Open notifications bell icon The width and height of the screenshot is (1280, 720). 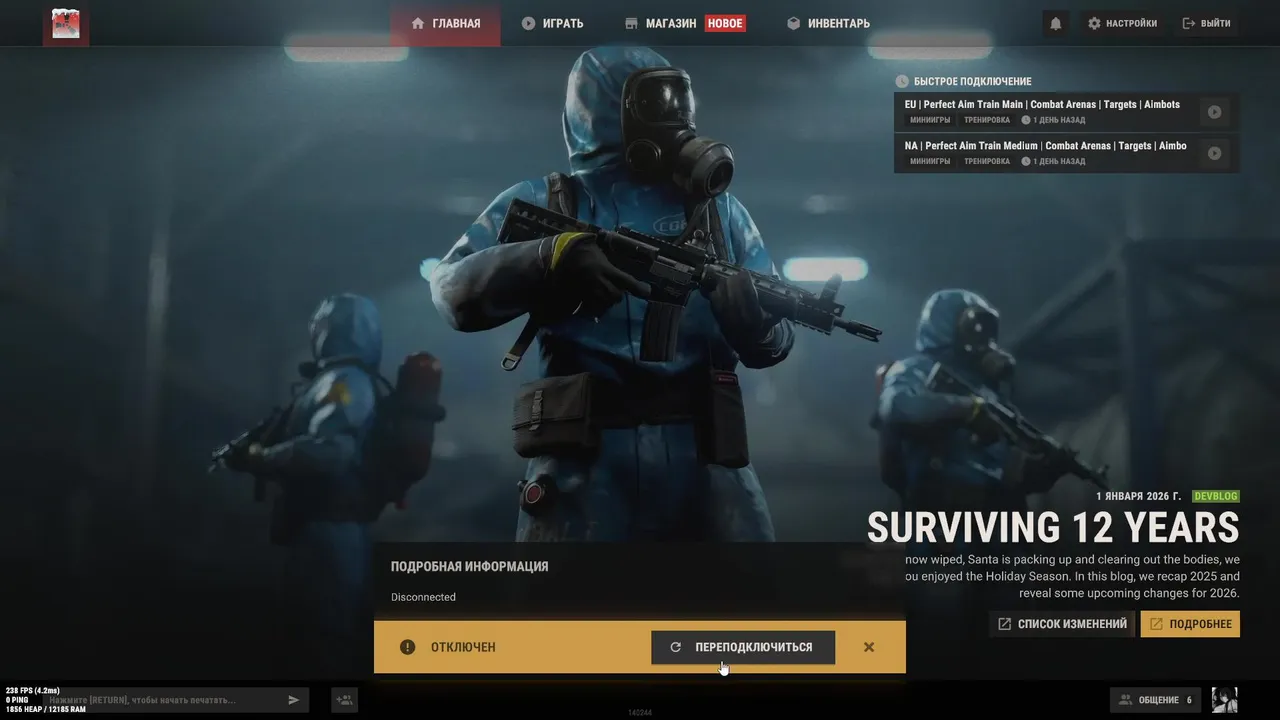click(x=1055, y=23)
